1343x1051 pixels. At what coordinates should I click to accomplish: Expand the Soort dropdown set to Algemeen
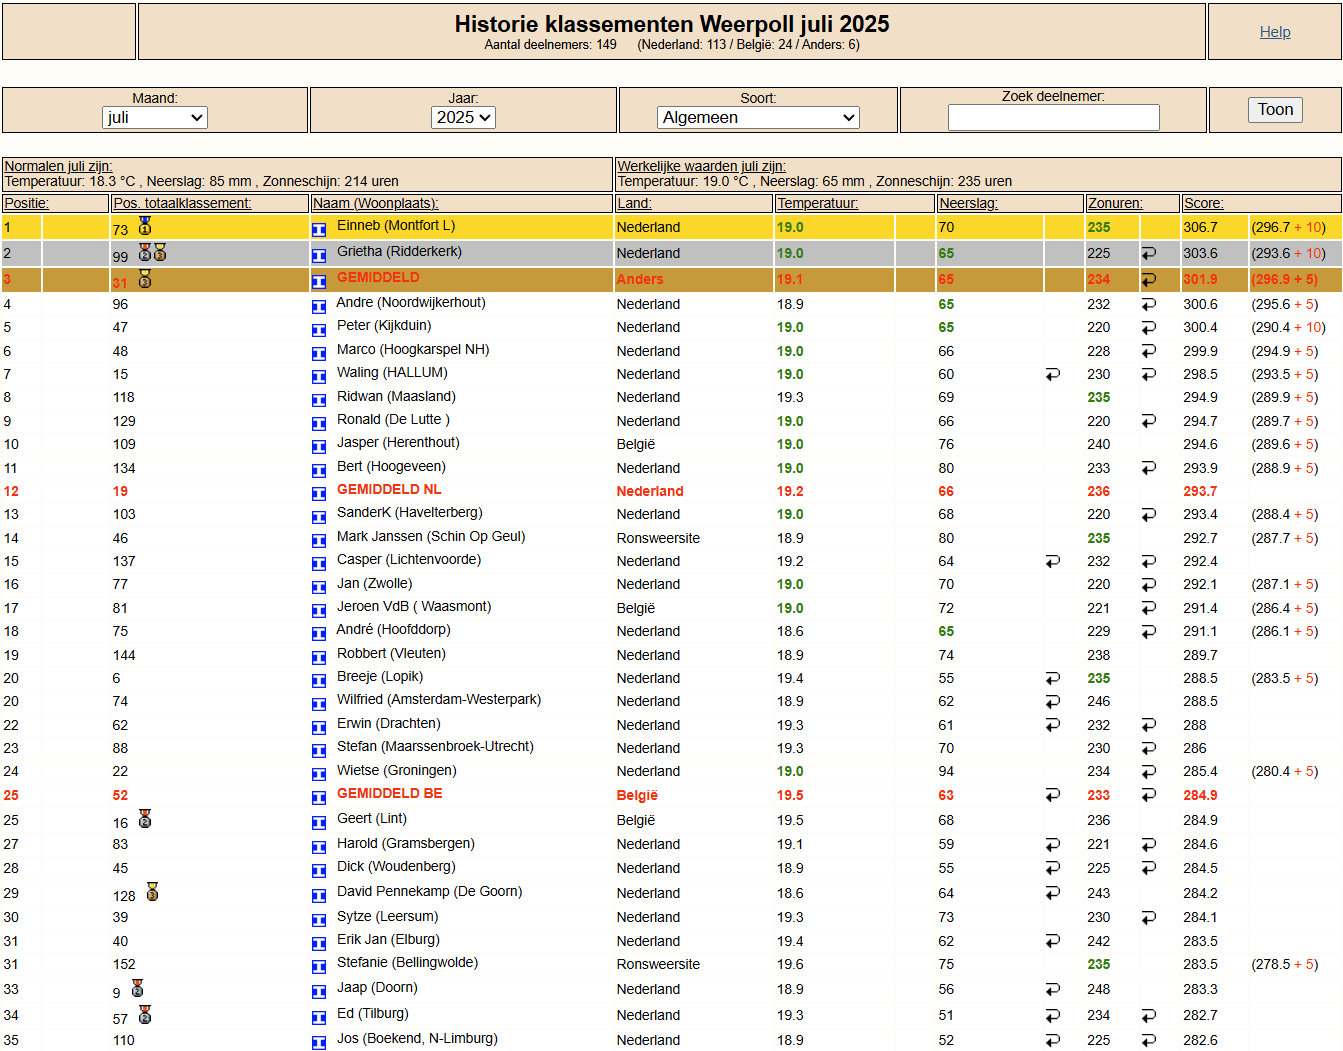[x=758, y=117]
